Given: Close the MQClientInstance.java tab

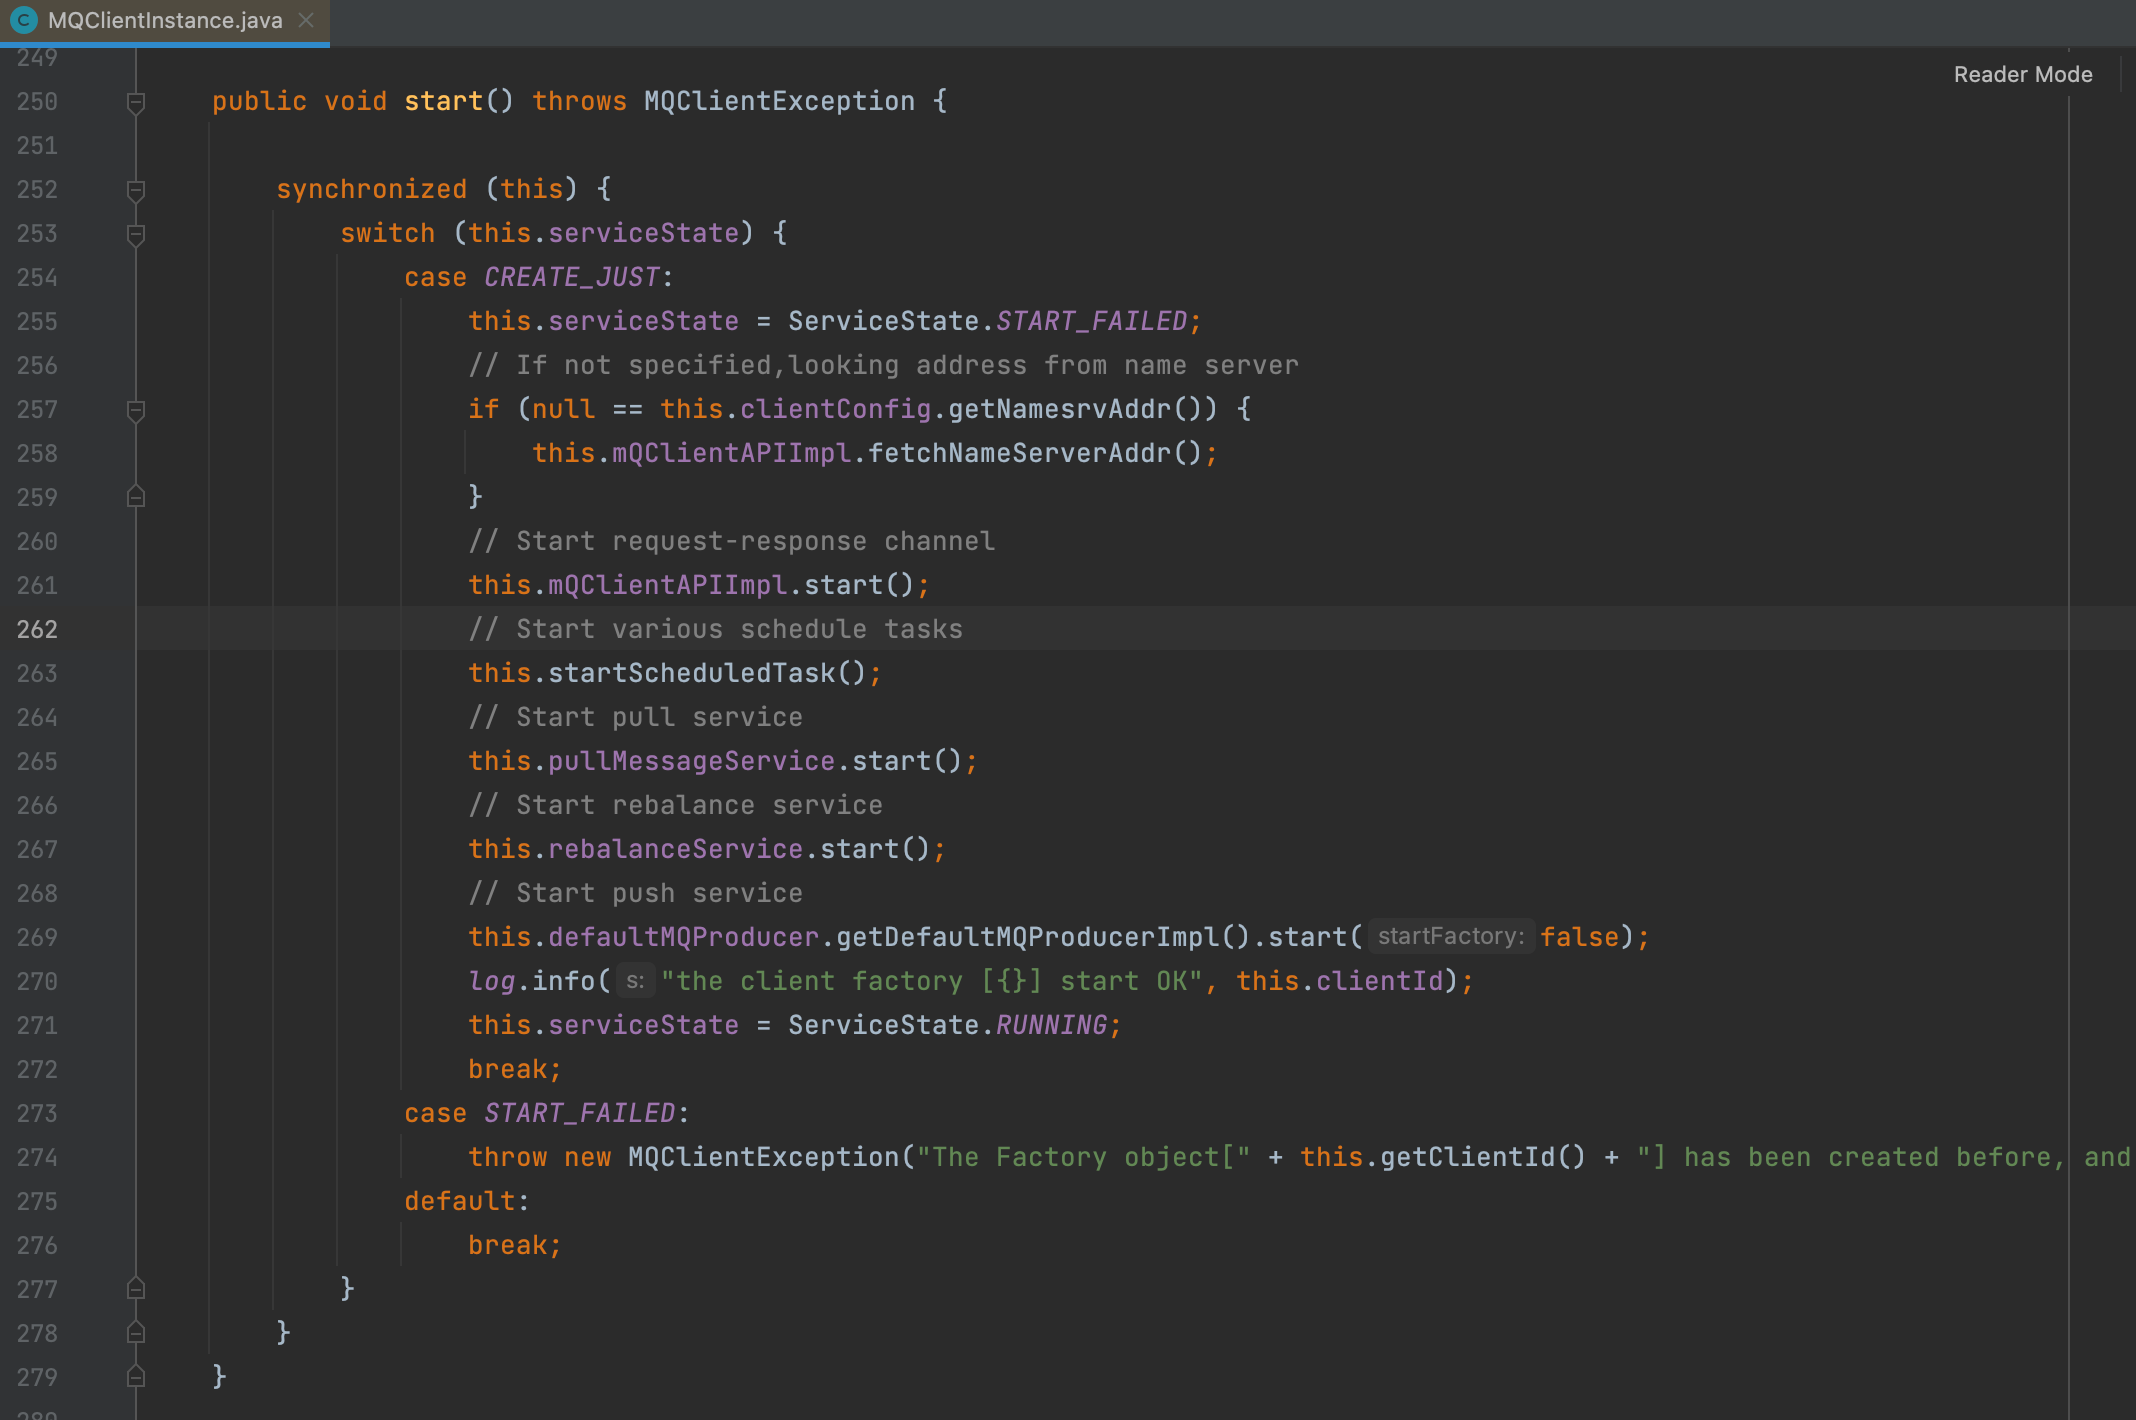Looking at the screenshot, I should (x=306, y=20).
